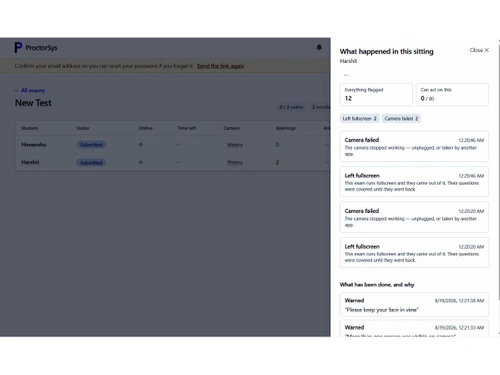This screenshot has height=375, width=500.
Task: Click Warned entry 'Please keep your face in view'
Action: (414, 305)
